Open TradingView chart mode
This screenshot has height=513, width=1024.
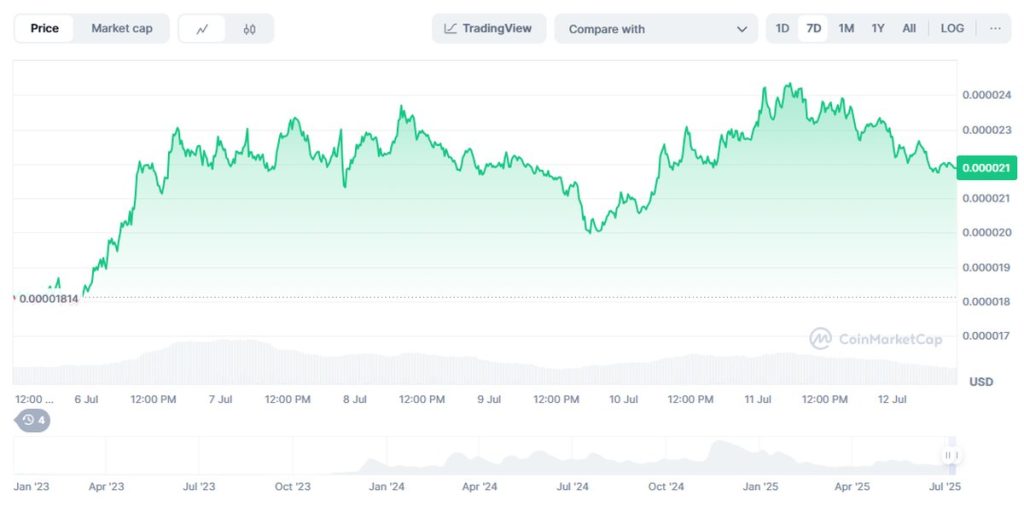coord(489,29)
